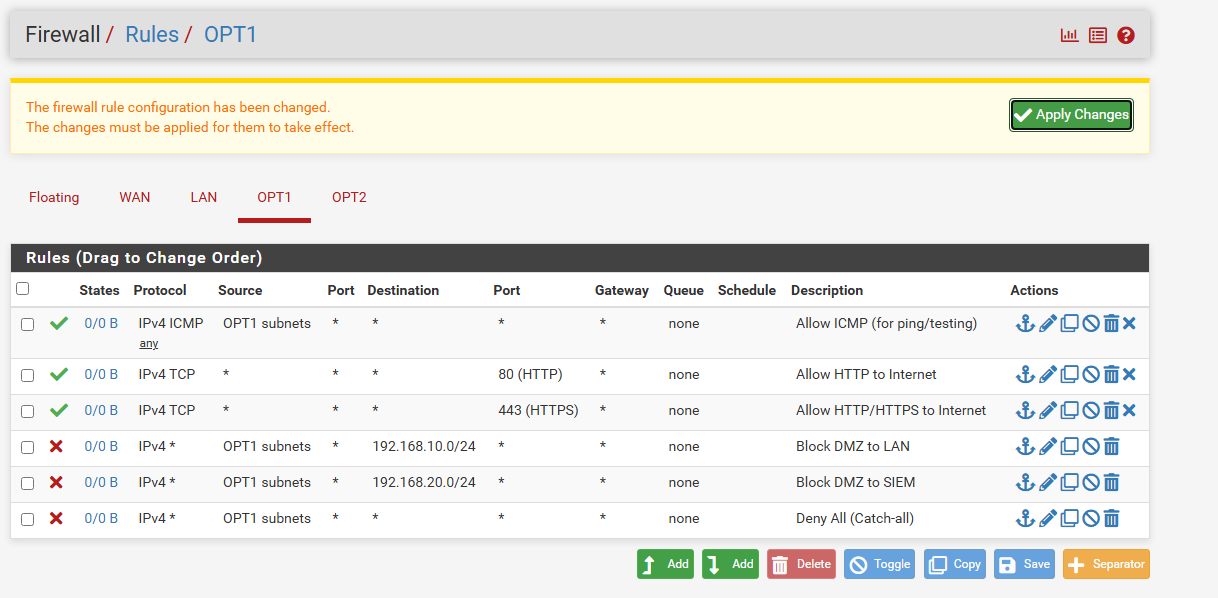Viewport: 1218px width, 598px height.
Task: View the status graph icon in header
Action: pos(1070,35)
